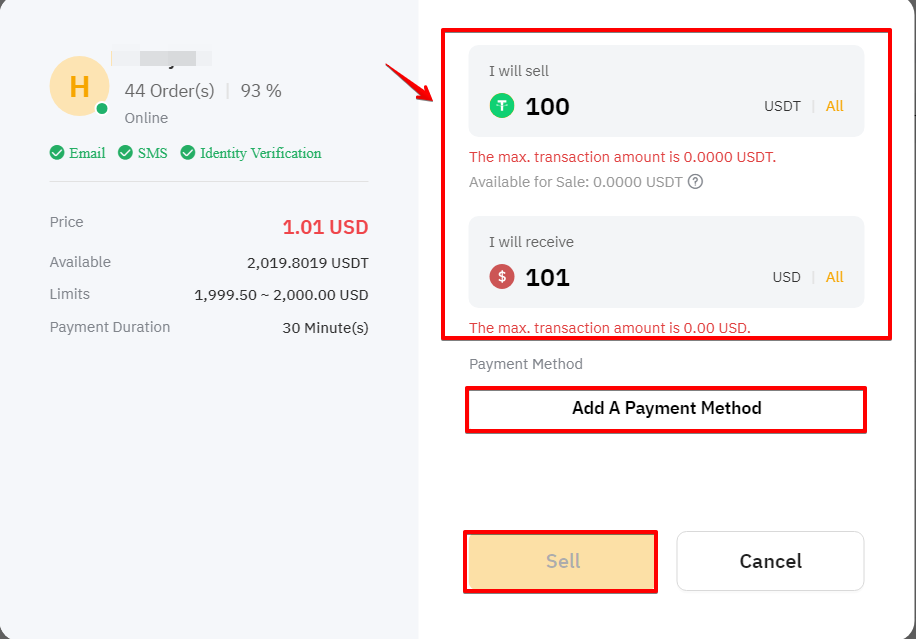The image size is (916, 639).
Task: Click the red USD dollar icon
Action: coord(501,277)
